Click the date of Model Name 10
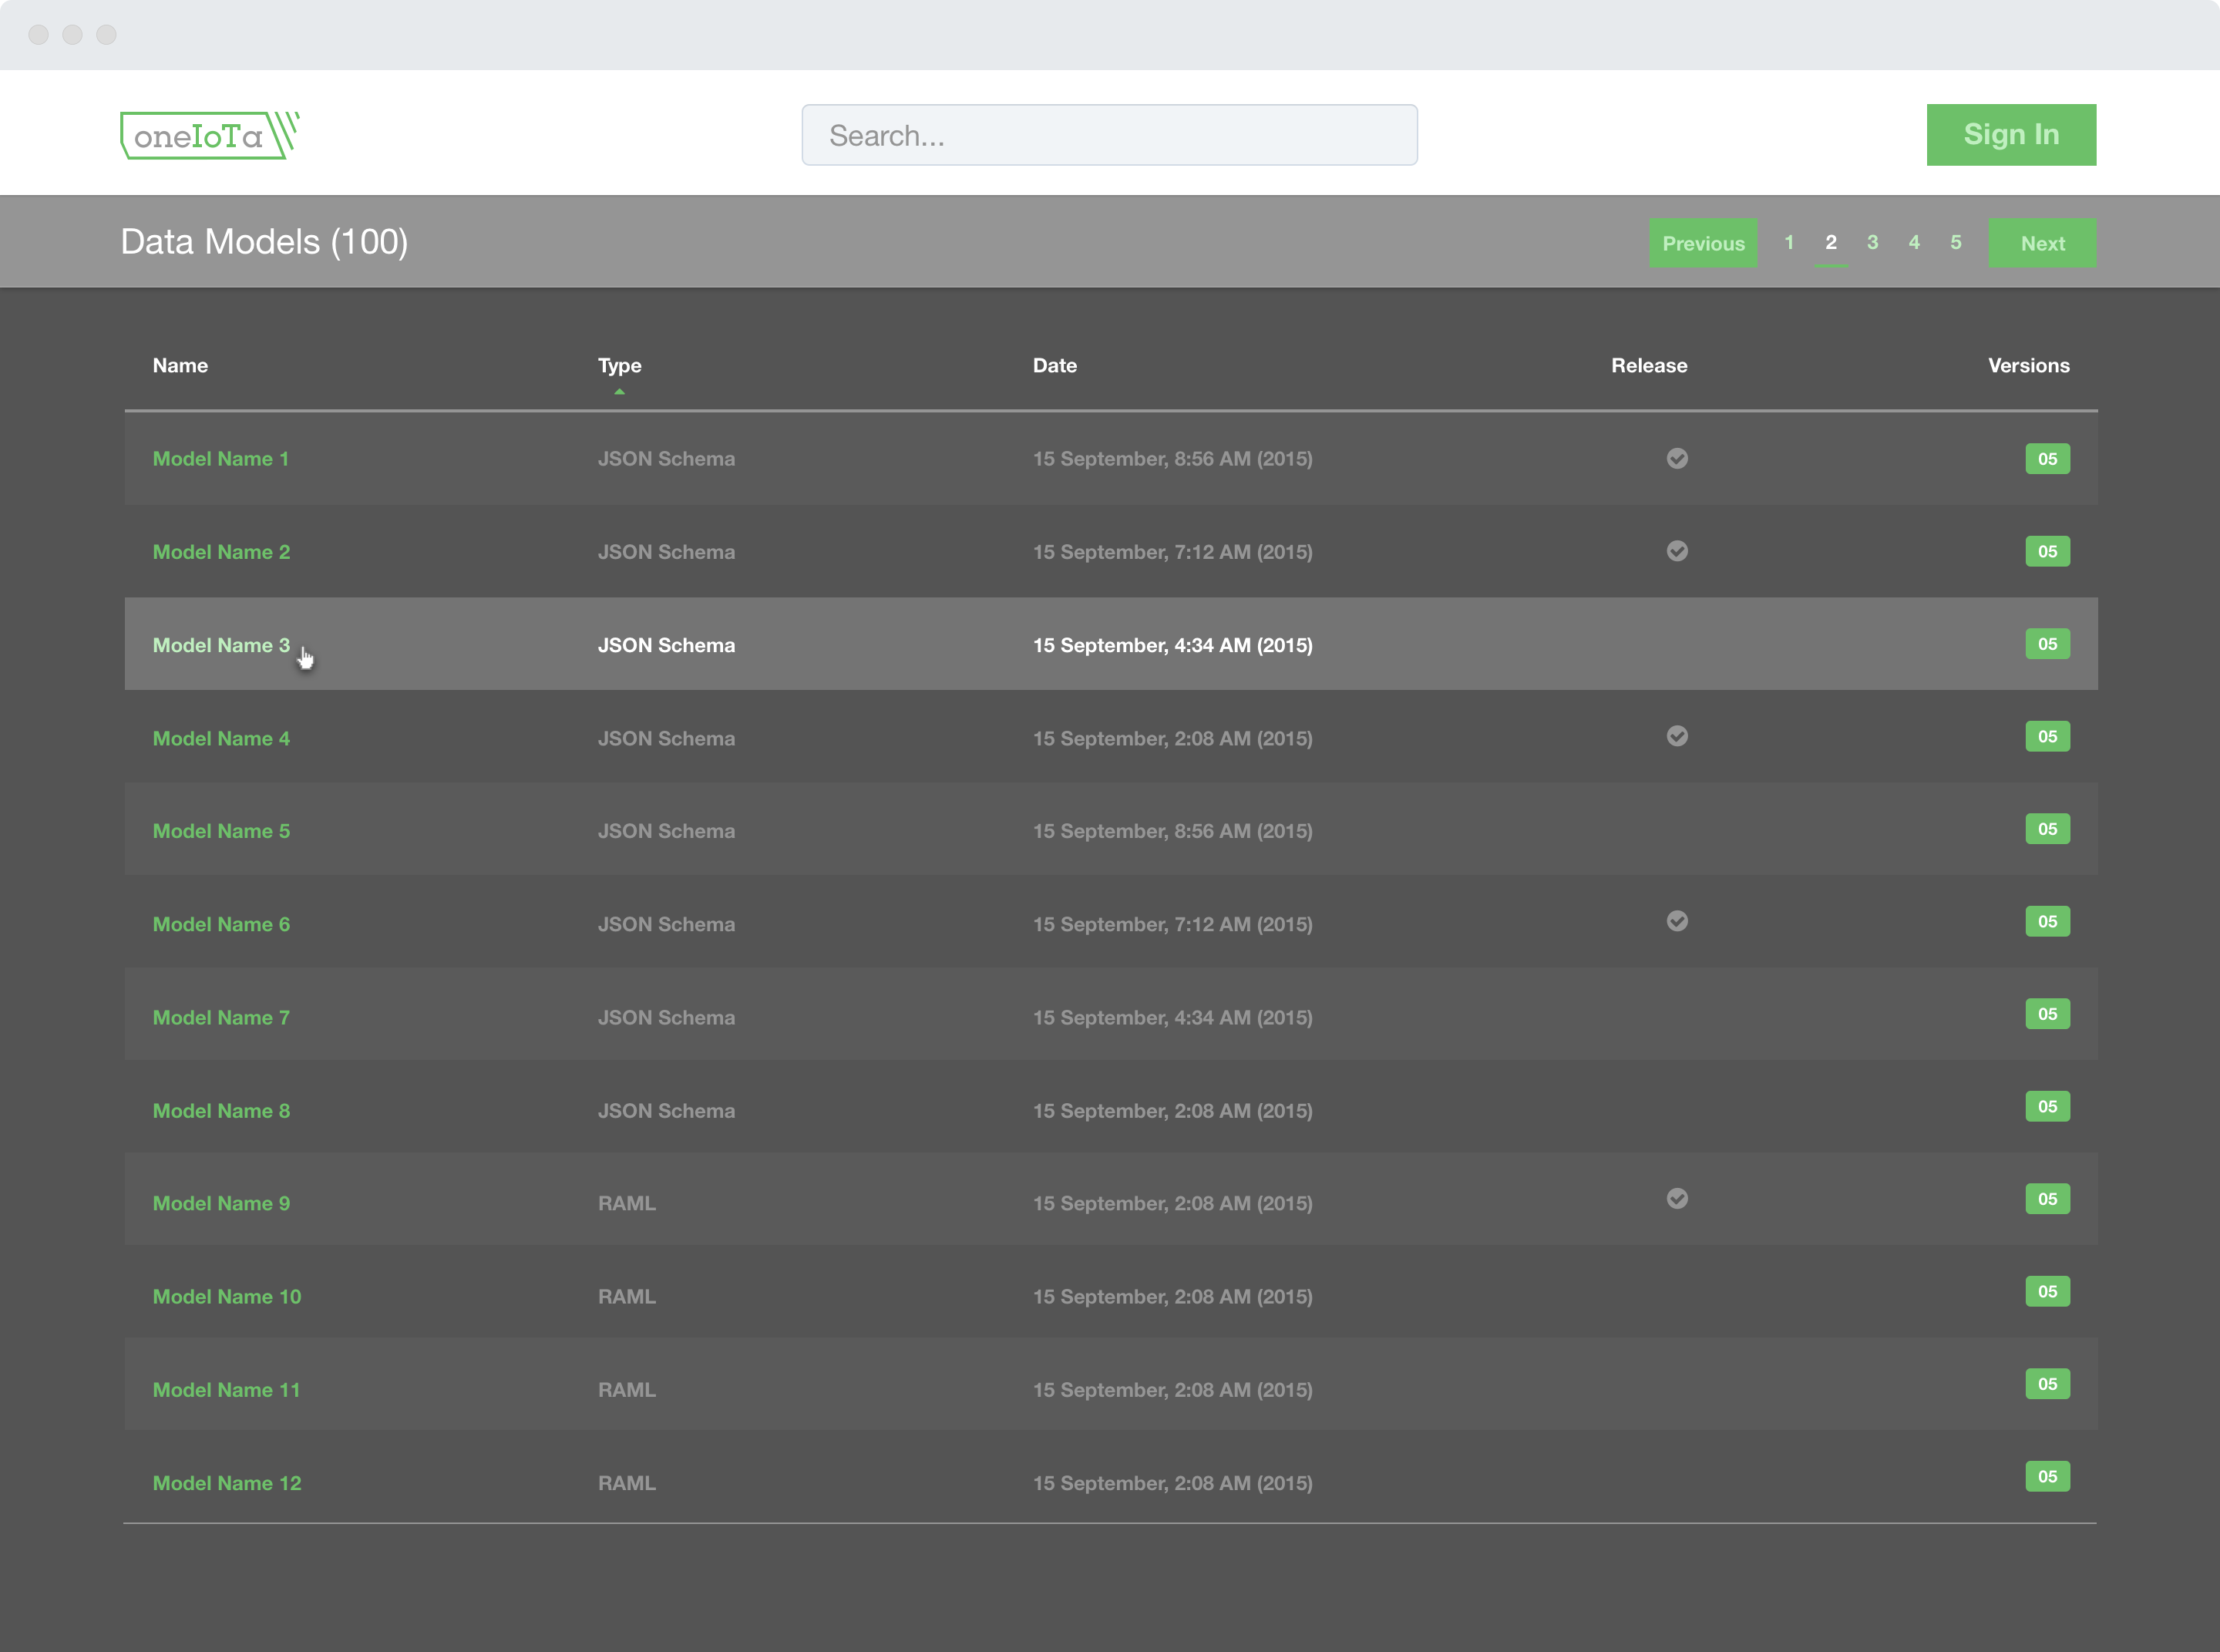Image resolution: width=2220 pixels, height=1652 pixels. [1173, 1296]
